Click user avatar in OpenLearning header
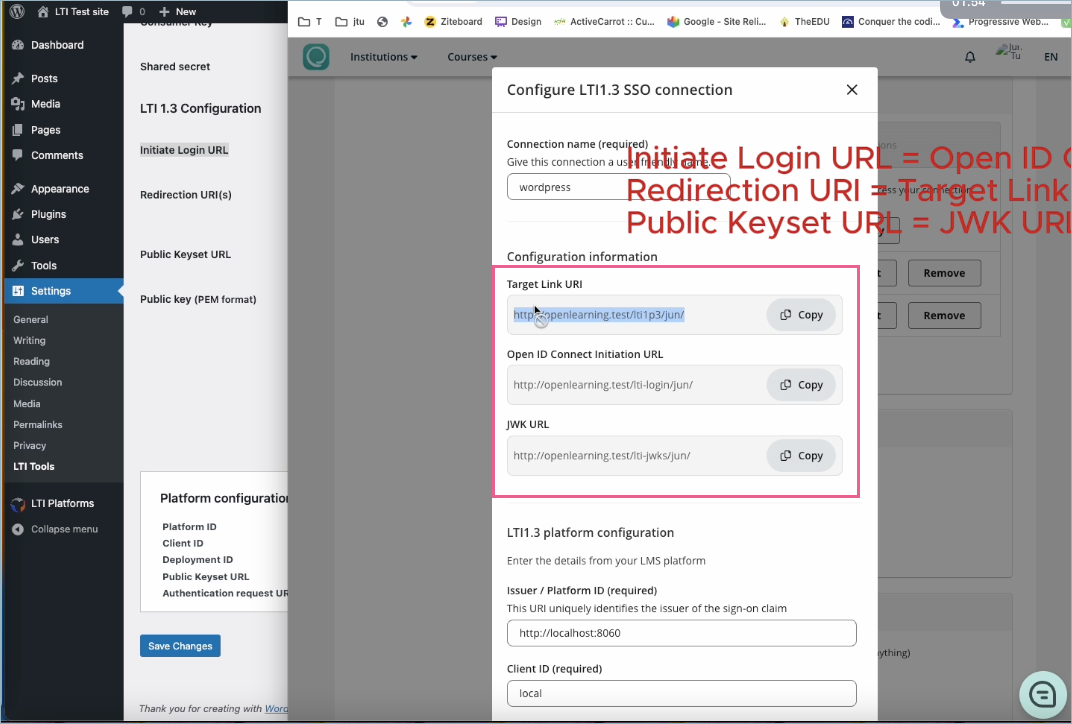 coord(1009,52)
